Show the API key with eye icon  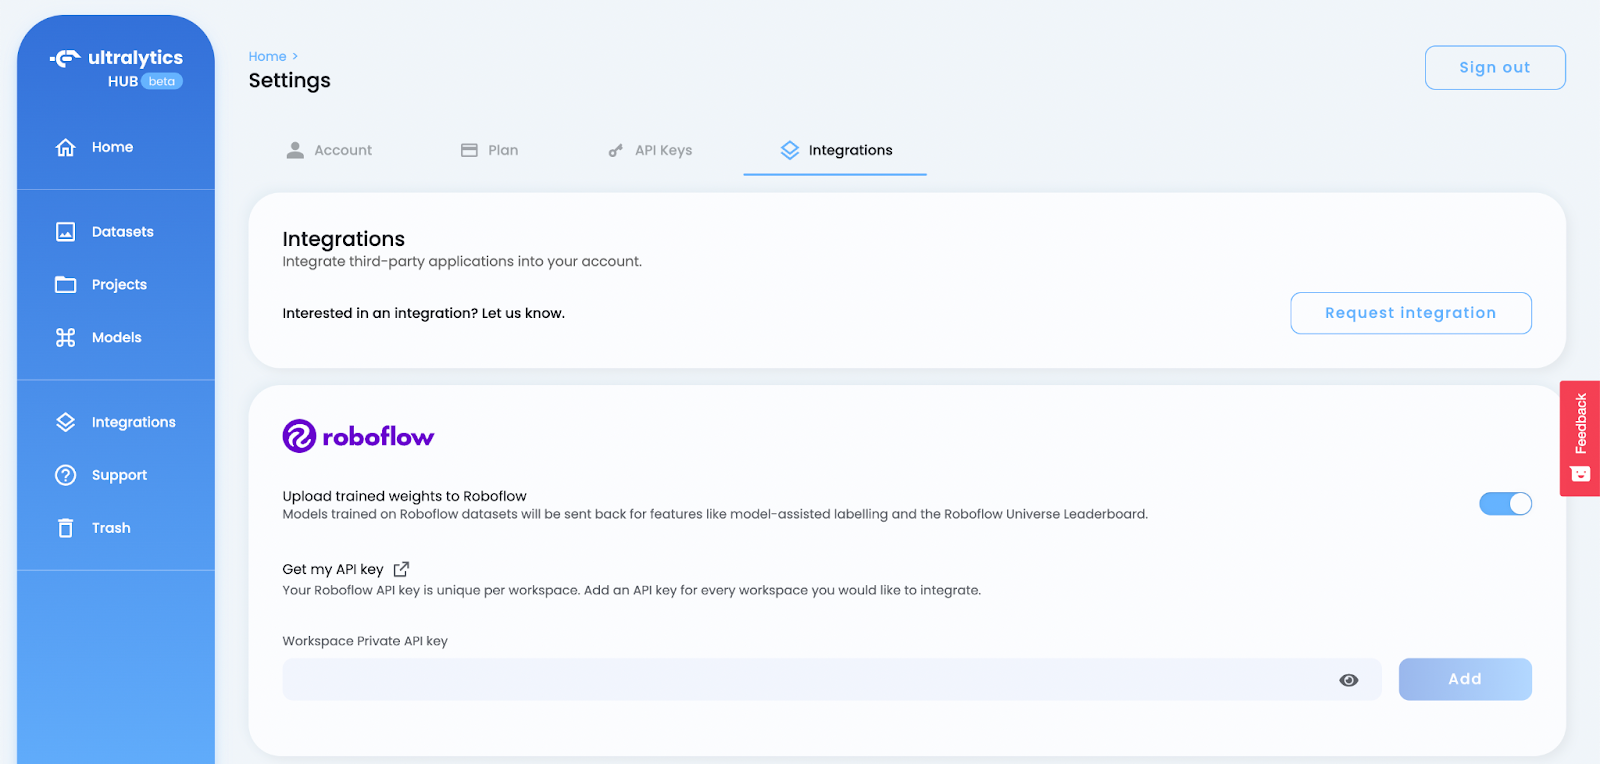pos(1349,680)
